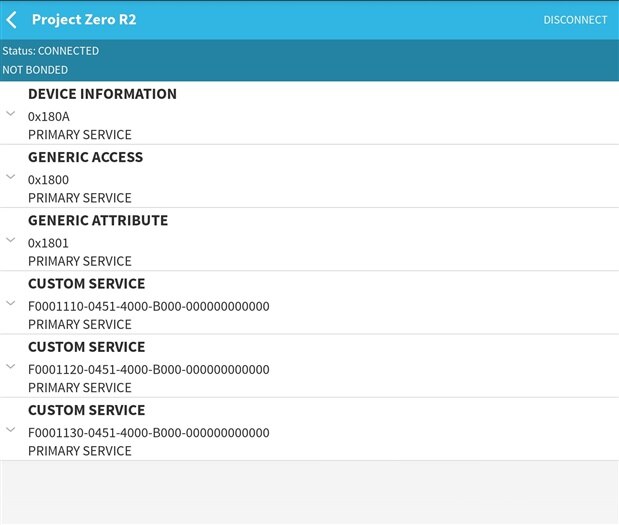Click PRIMARY SERVICE under UUID F0001130
This screenshot has width=619, height=525.
pos(80,450)
